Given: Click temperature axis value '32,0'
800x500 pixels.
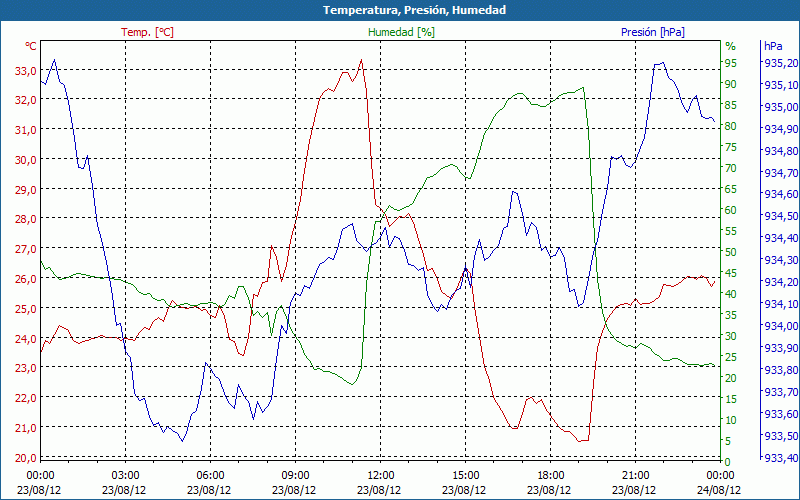Looking at the screenshot, I should click(x=25, y=101).
